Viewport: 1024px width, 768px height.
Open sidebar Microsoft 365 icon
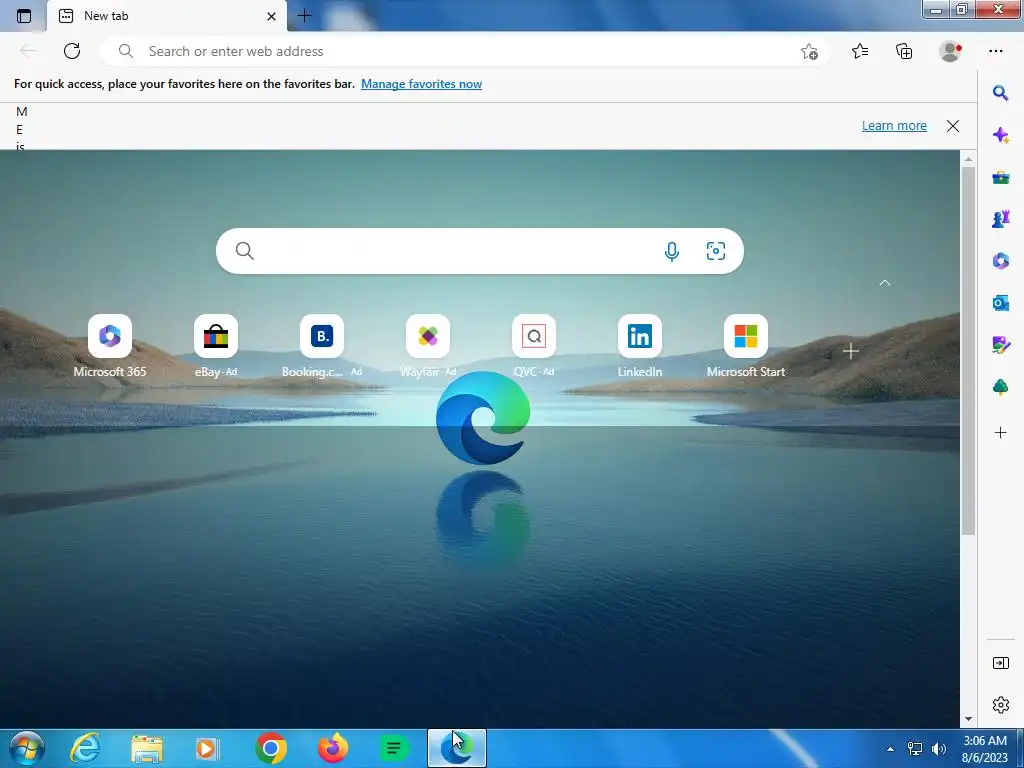pos(1000,261)
